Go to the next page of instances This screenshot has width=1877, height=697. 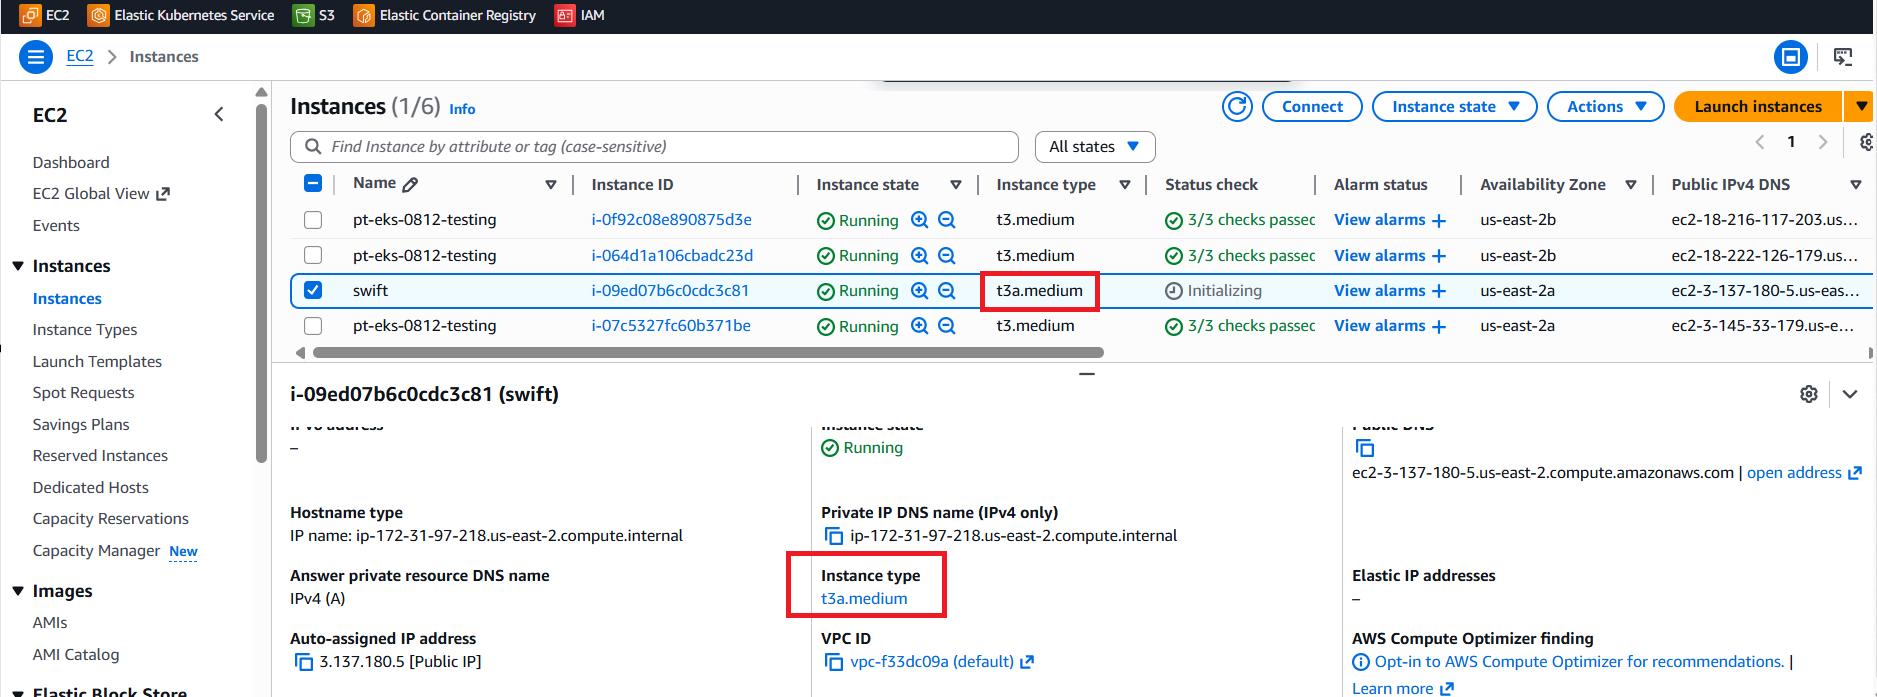pyautogui.click(x=1823, y=142)
